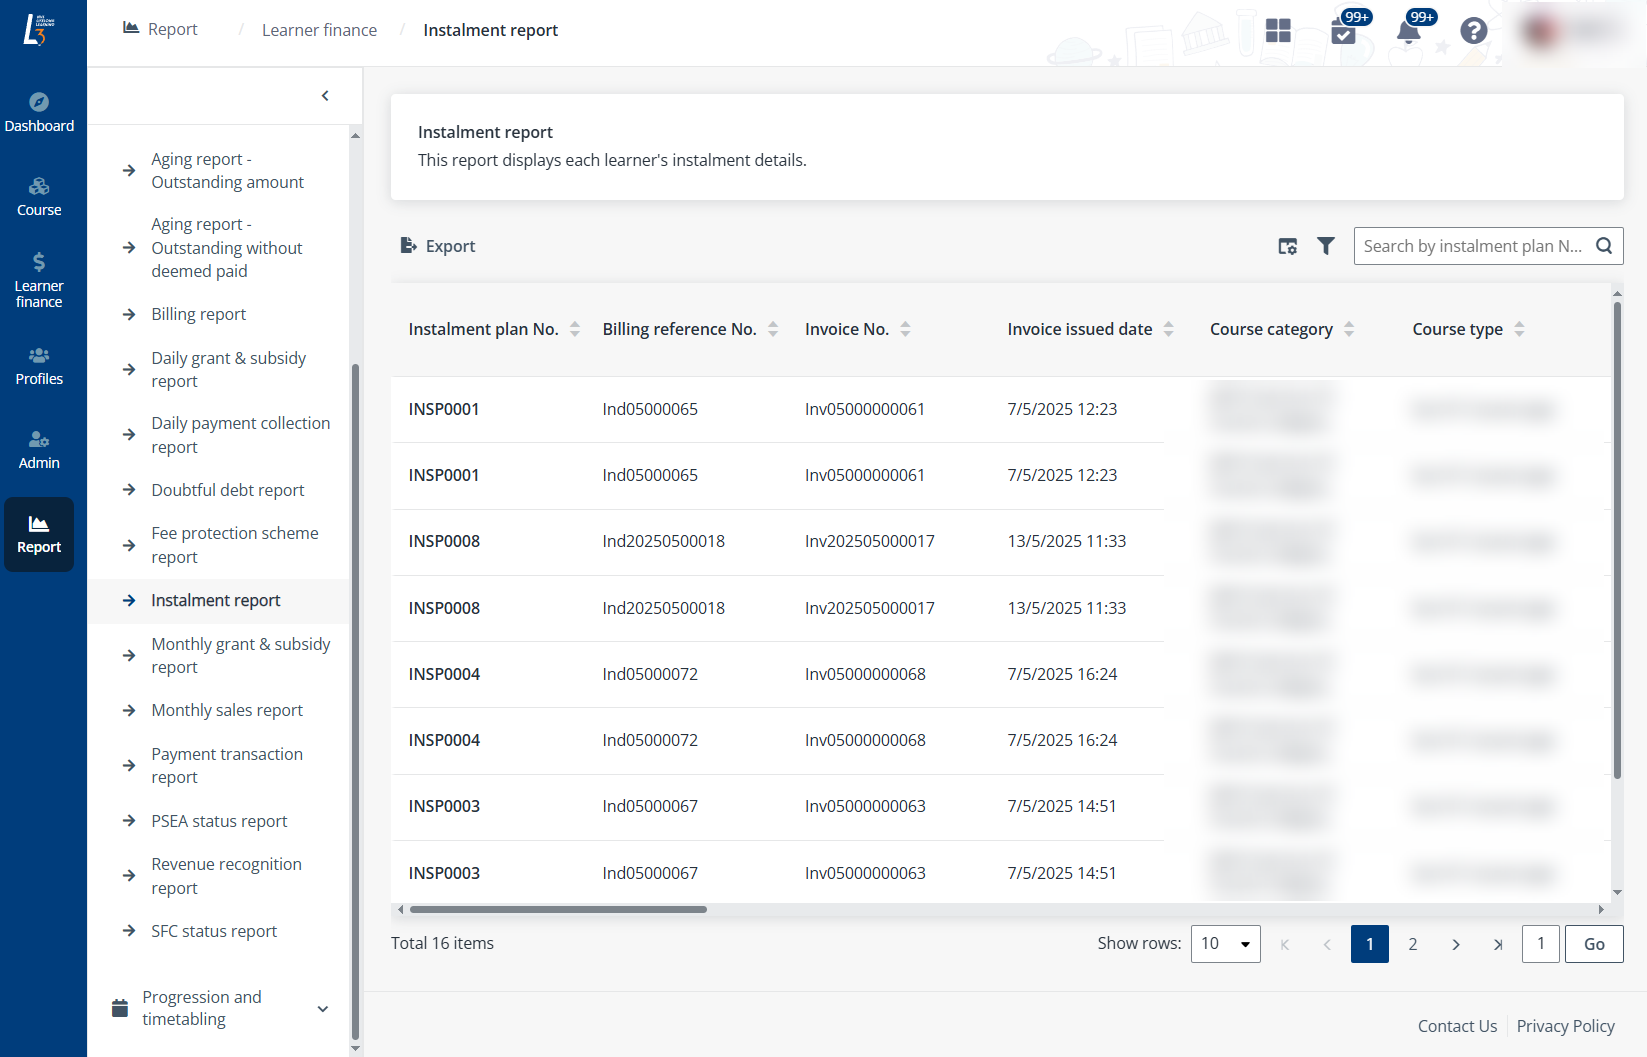Click the search magnifier icon

click(x=1604, y=246)
